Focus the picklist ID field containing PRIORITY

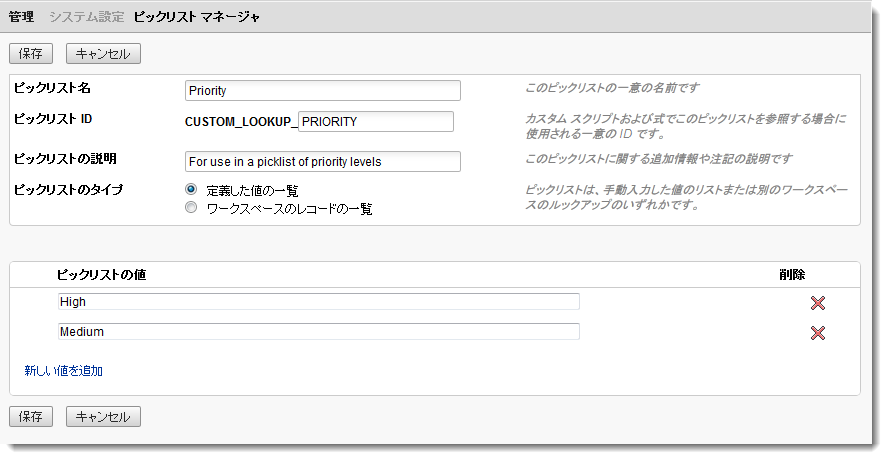point(376,122)
